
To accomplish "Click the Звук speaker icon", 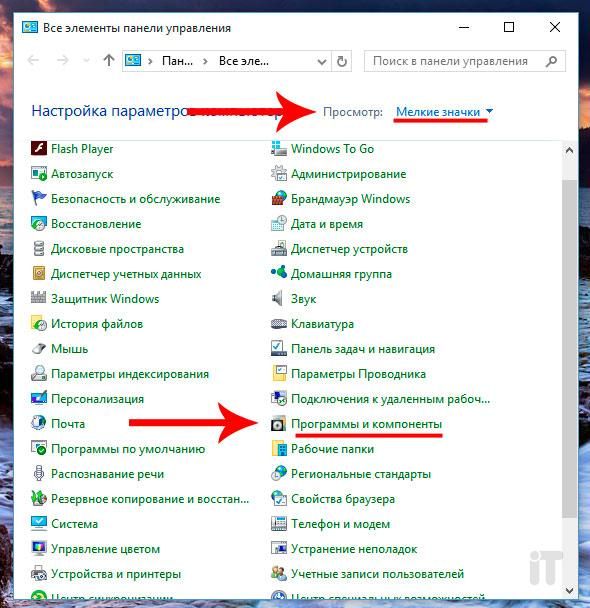I will point(278,299).
